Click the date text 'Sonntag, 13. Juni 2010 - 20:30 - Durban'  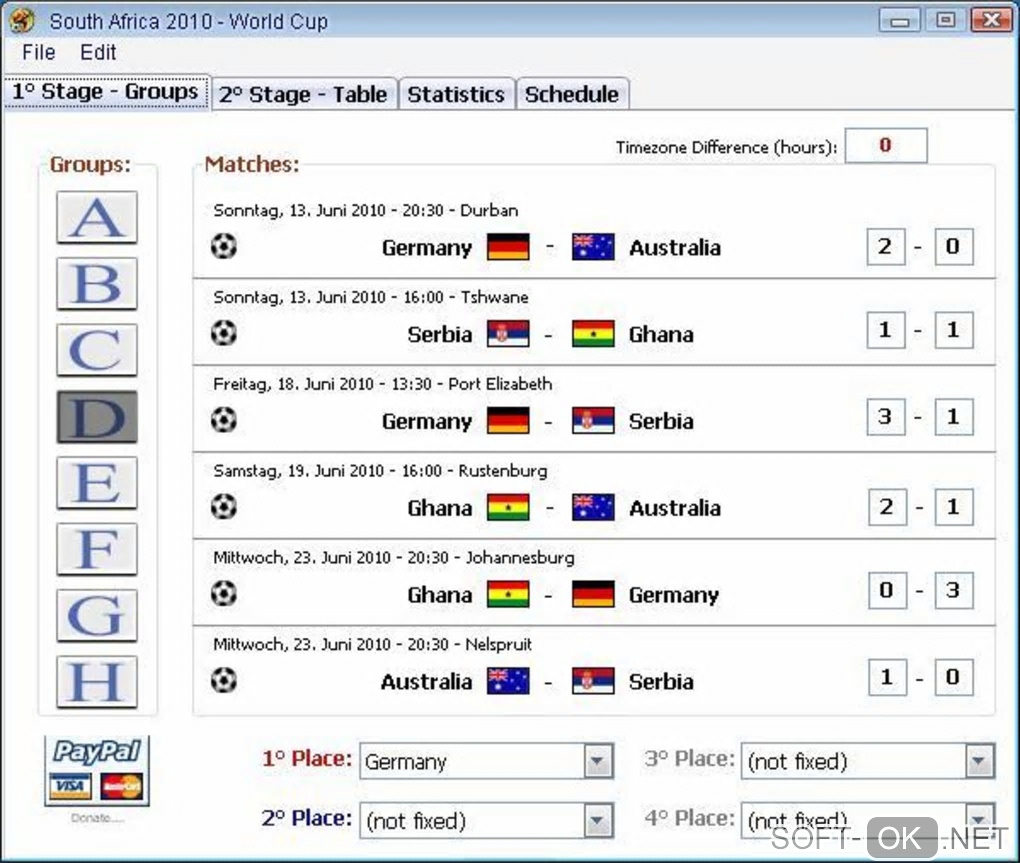366,211
